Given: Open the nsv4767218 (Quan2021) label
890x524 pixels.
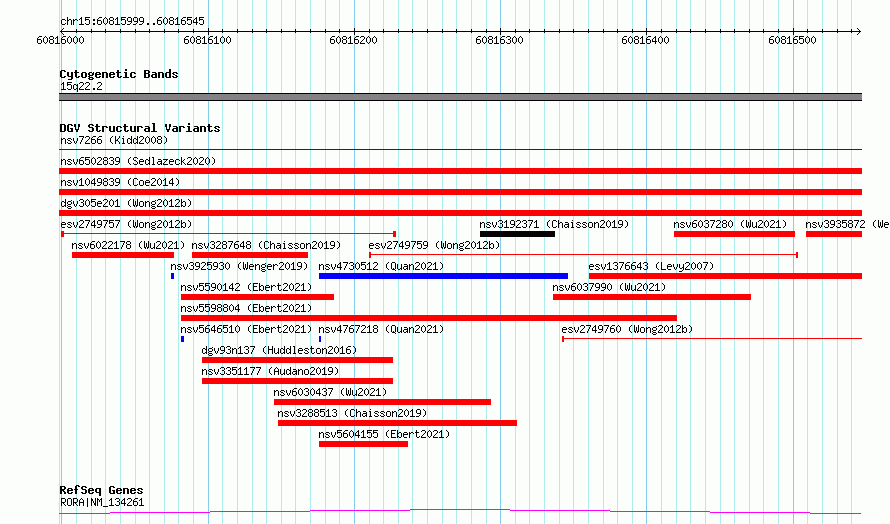Looking at the screenshot, I should point(381,329).
